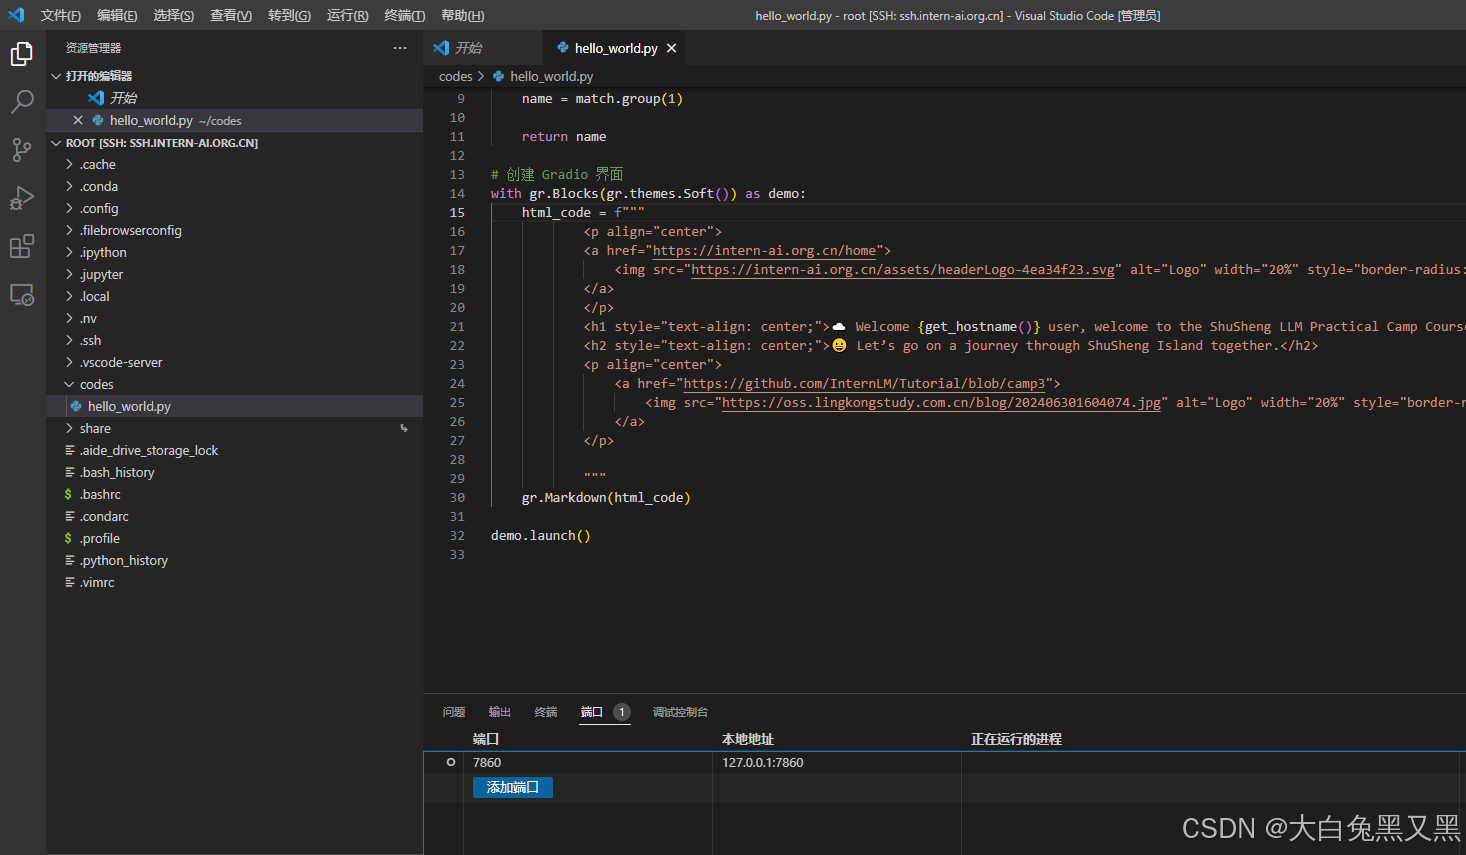This screenshot has width=1466, height=855.
Task: Click the github InternLM Tutorial URL in code
Action: click(865, 383)
